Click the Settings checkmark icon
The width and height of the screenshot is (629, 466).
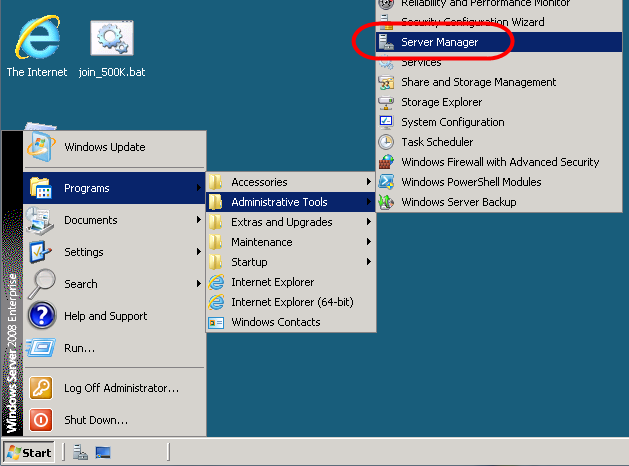(x=40, y=252)
